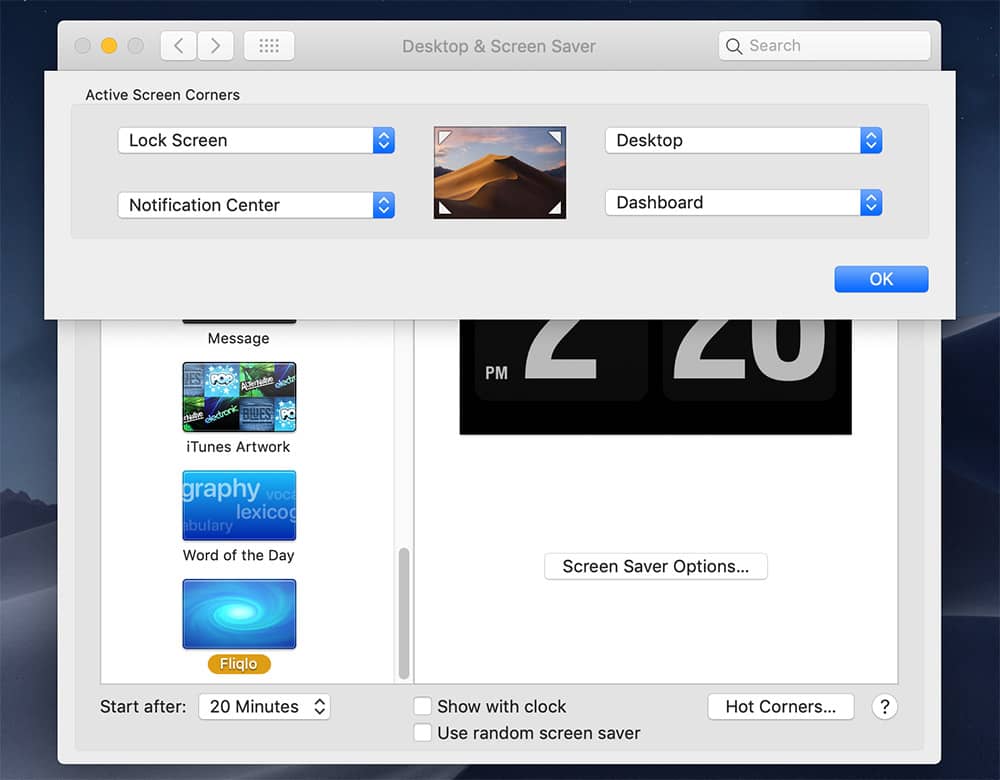Confirm hot corners with OK
The height and width of the screenshot is (780, 1000).
(880, 279)
